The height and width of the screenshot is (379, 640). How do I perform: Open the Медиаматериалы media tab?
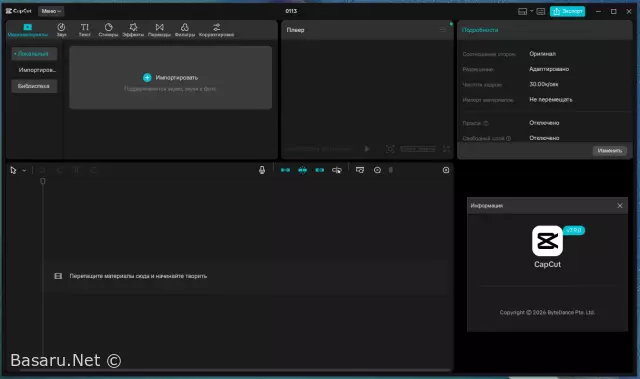[27, 30]
